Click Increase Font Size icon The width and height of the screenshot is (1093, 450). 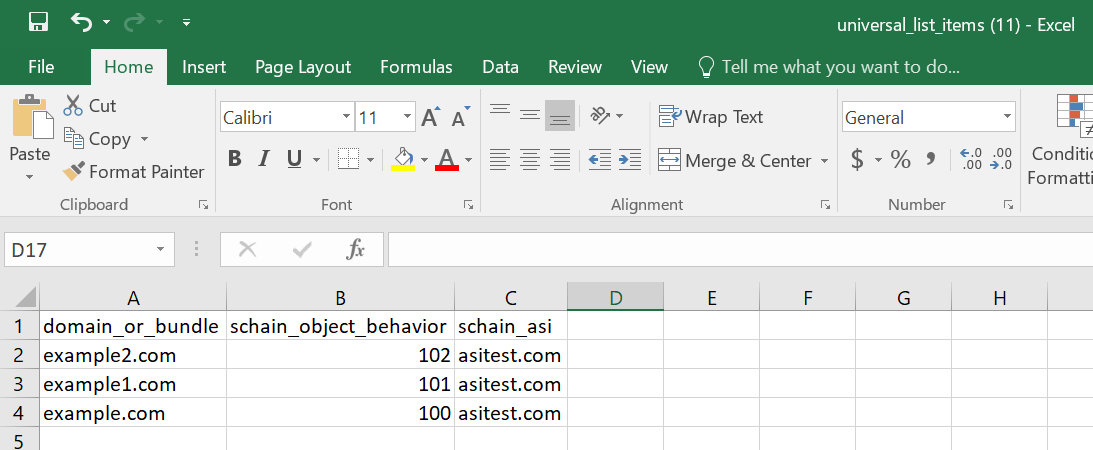pos(430,117)
